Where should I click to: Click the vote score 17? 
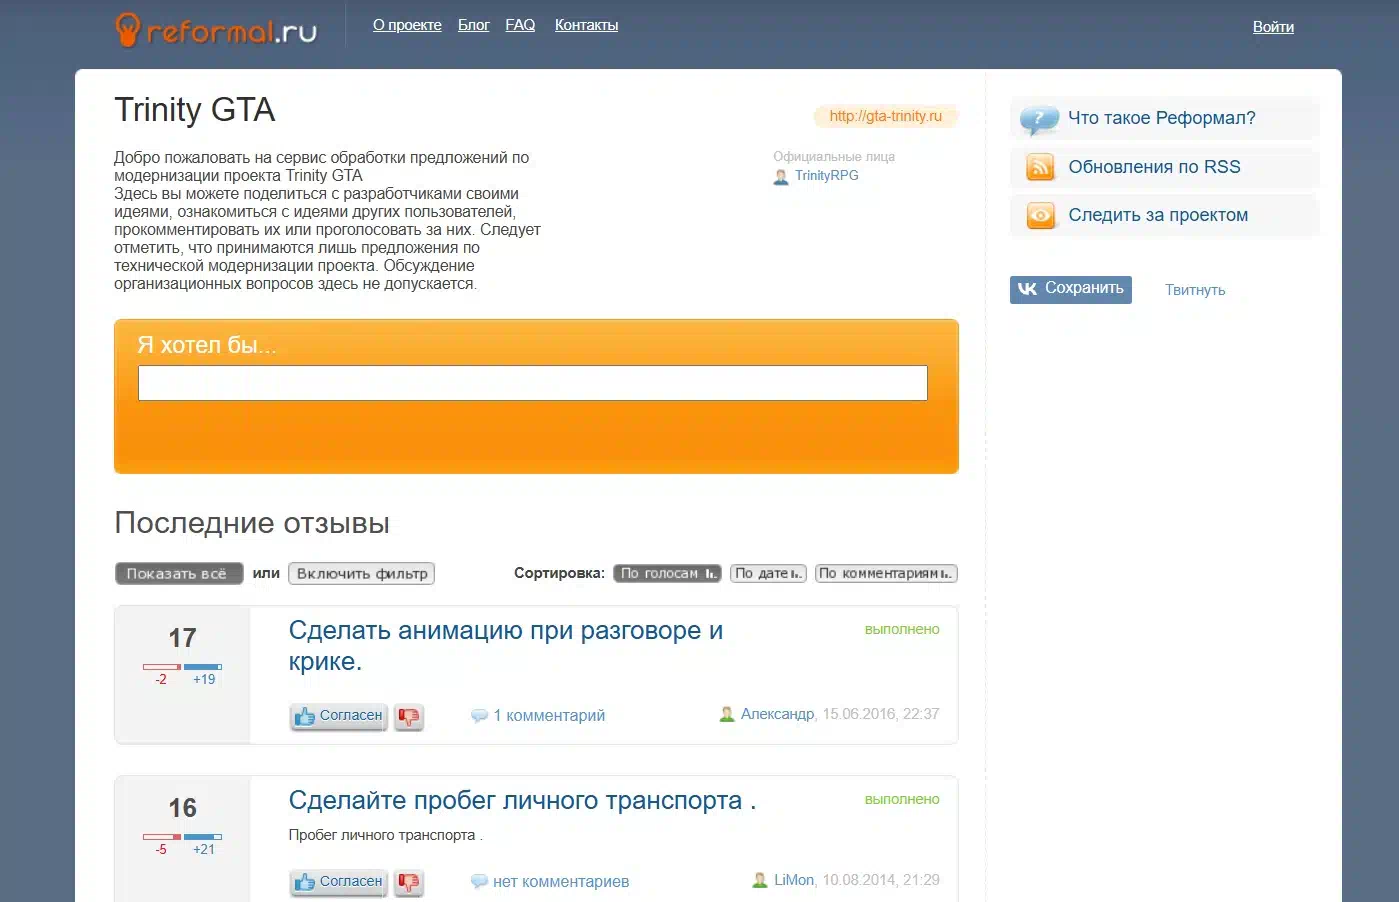(182, 638)
